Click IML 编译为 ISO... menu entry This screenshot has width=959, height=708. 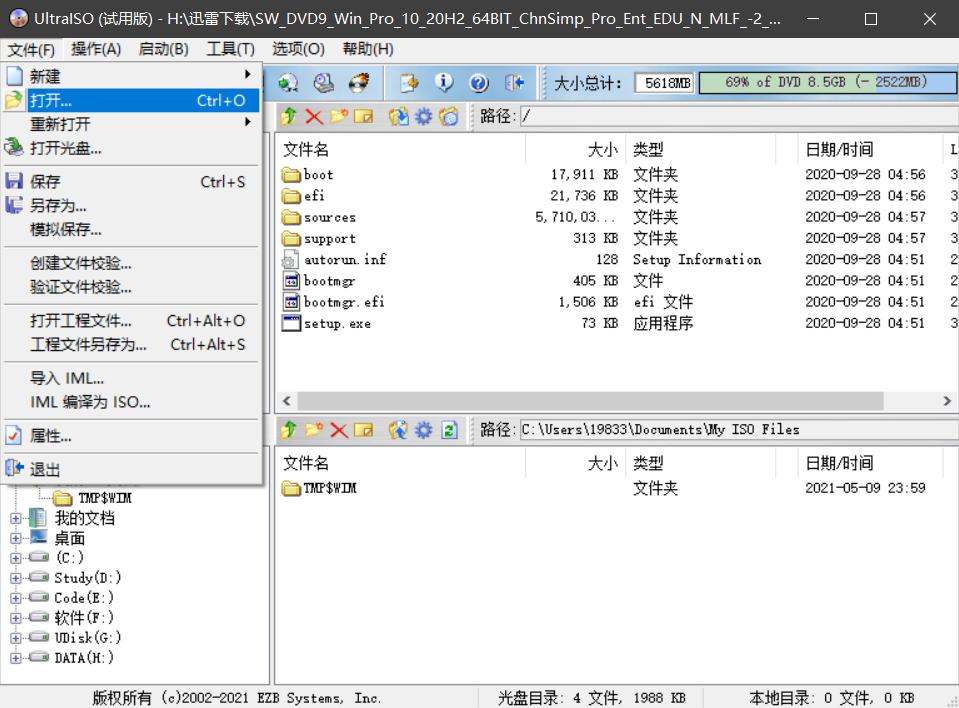(x=131, y=402)
